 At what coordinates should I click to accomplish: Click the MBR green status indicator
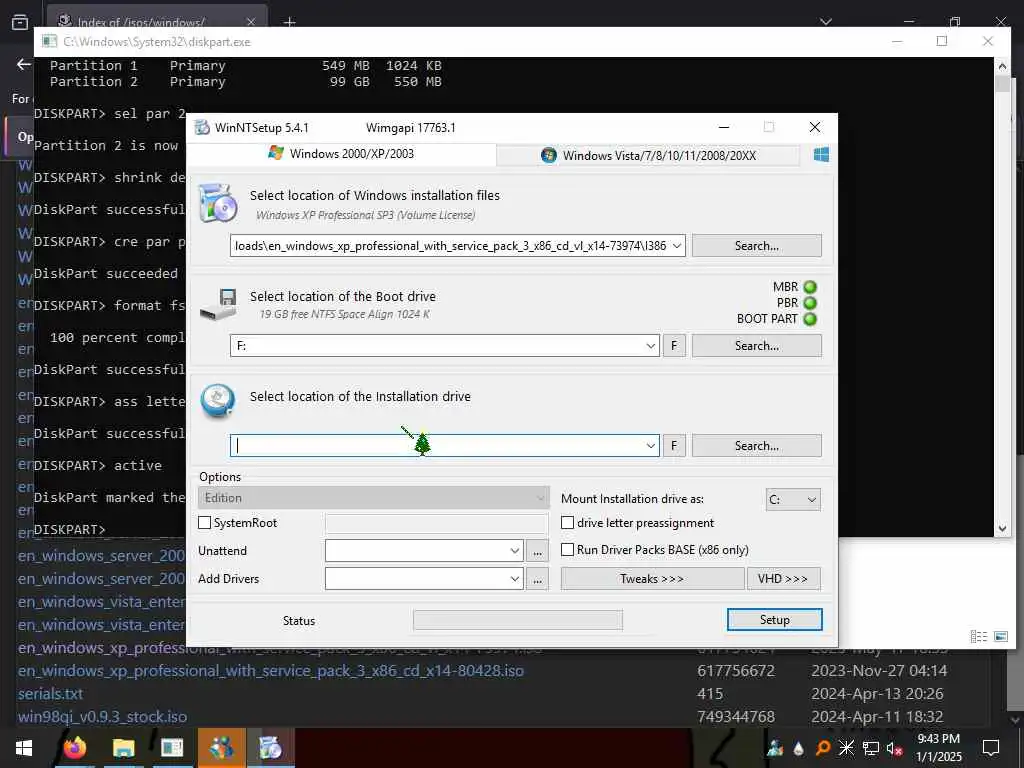point(810,287)
